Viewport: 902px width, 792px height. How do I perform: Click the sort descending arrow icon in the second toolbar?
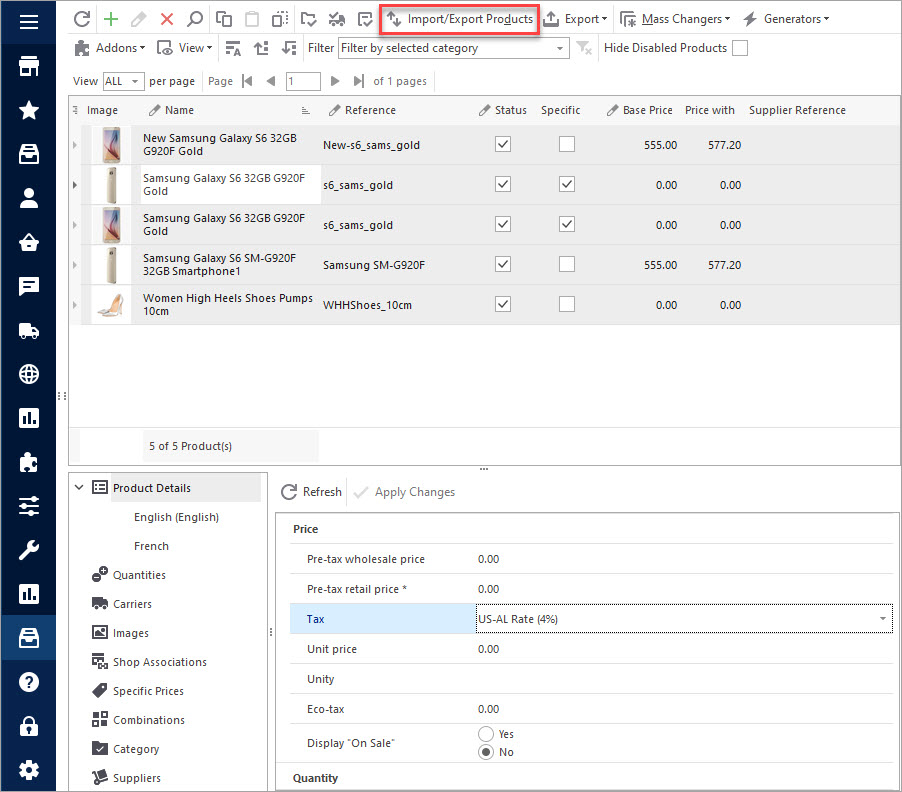coord(289,48)
